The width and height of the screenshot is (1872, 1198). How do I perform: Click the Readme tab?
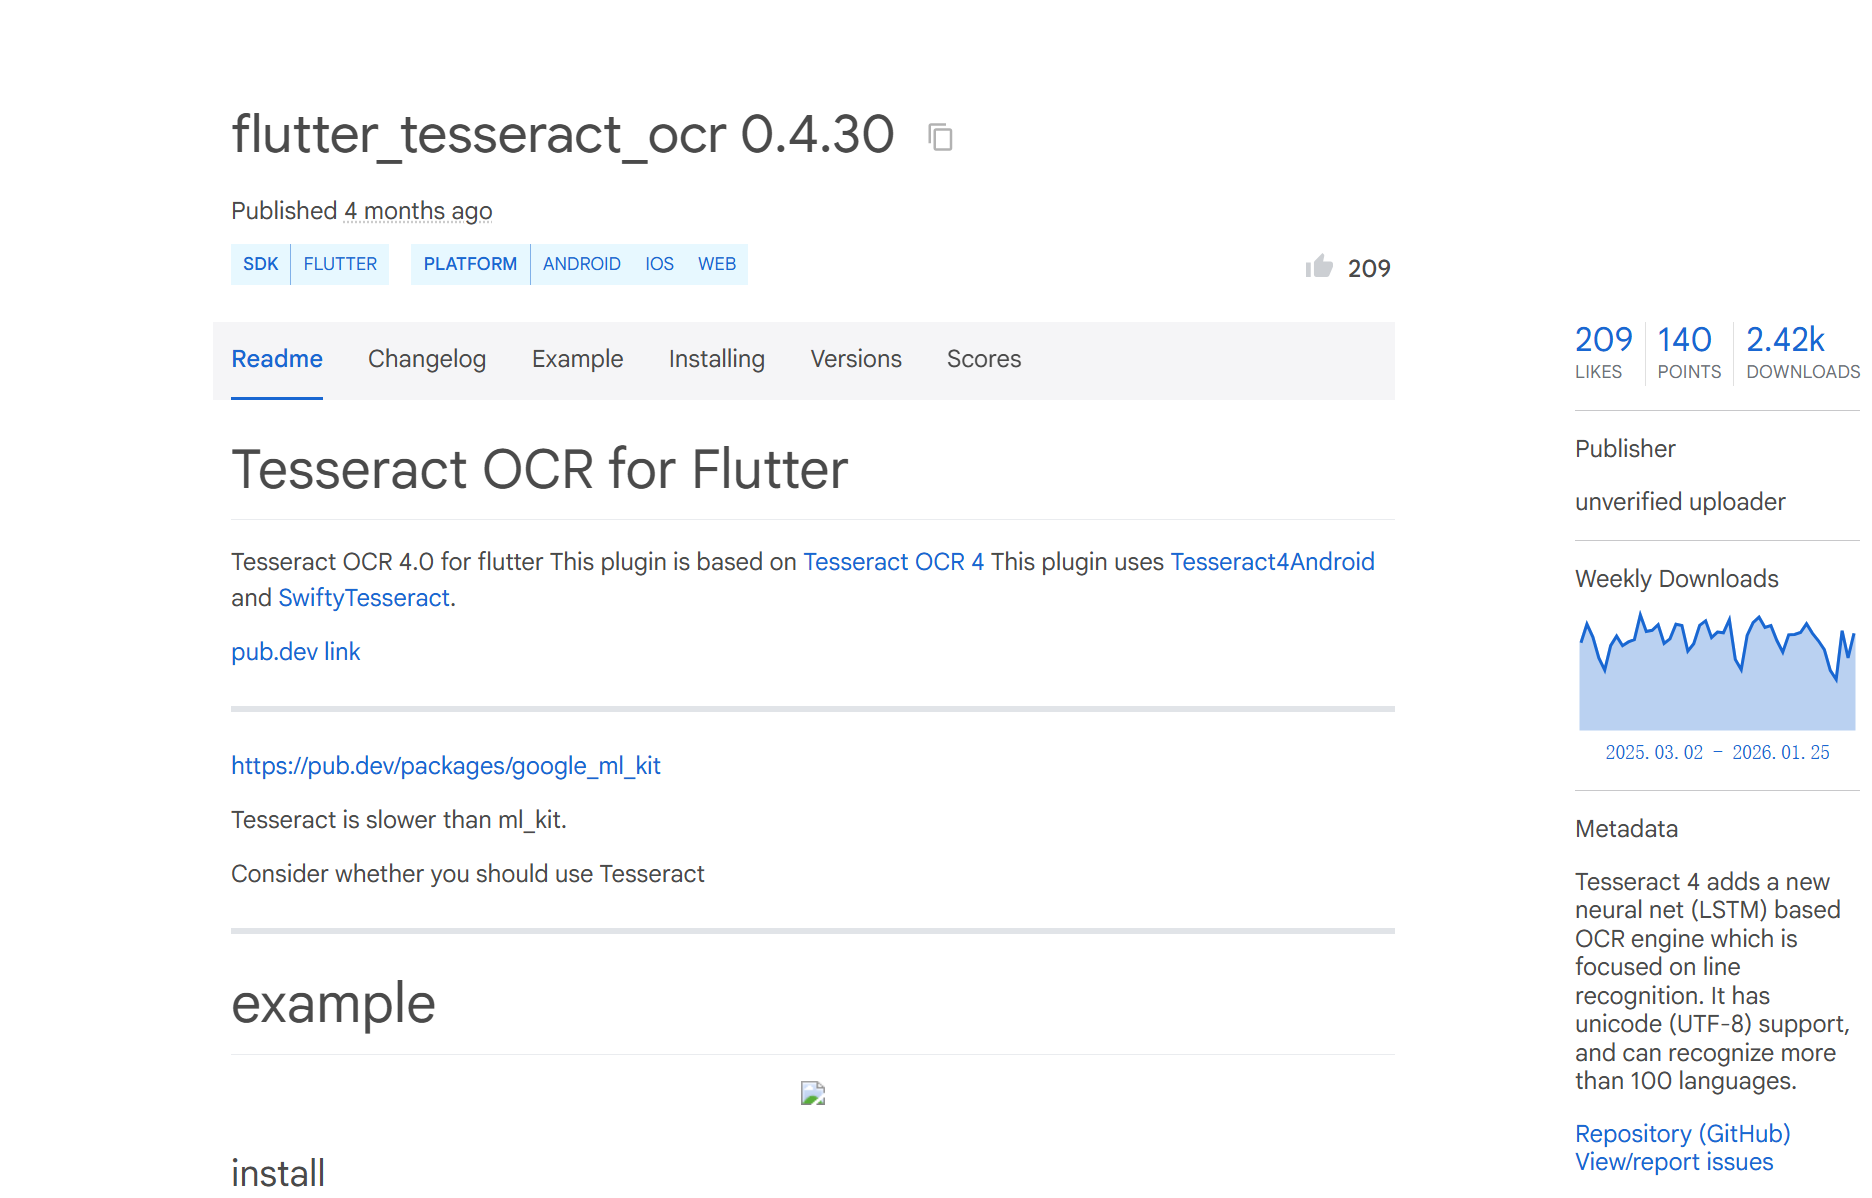point(277,359)
